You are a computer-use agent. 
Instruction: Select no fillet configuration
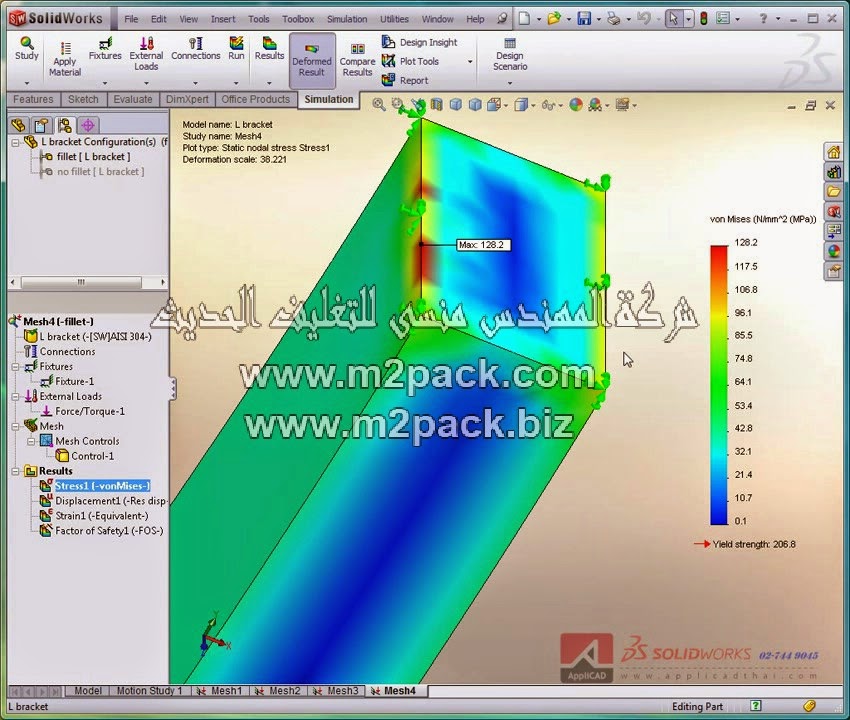tap(100, 172)
